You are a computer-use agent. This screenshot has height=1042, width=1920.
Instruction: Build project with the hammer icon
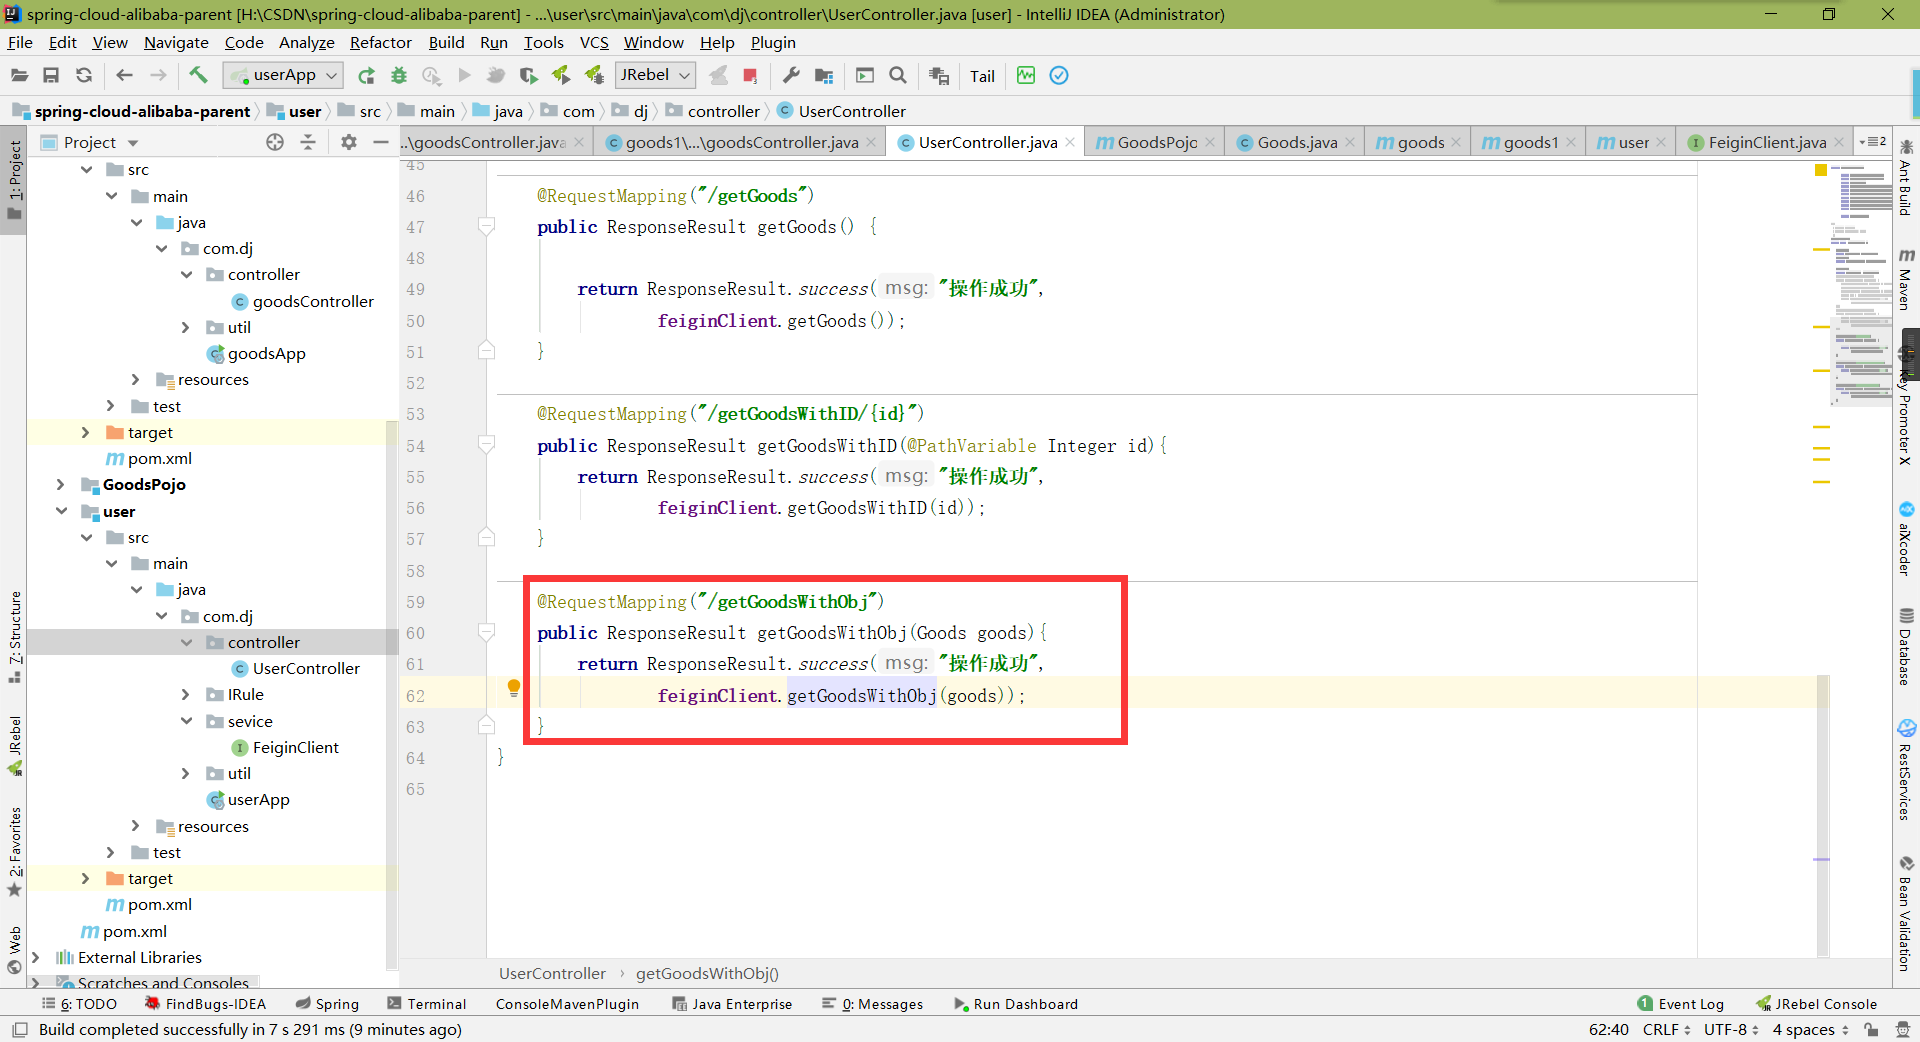198,75
